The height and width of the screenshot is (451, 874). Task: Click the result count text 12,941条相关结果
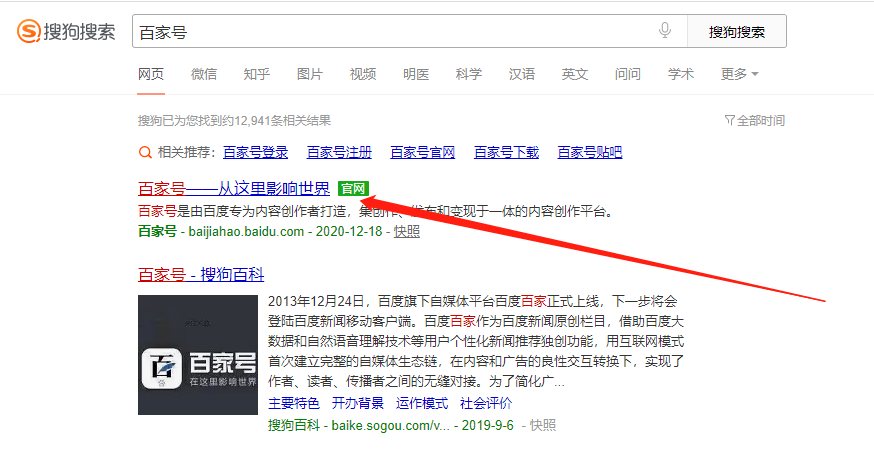pos(283,120)
